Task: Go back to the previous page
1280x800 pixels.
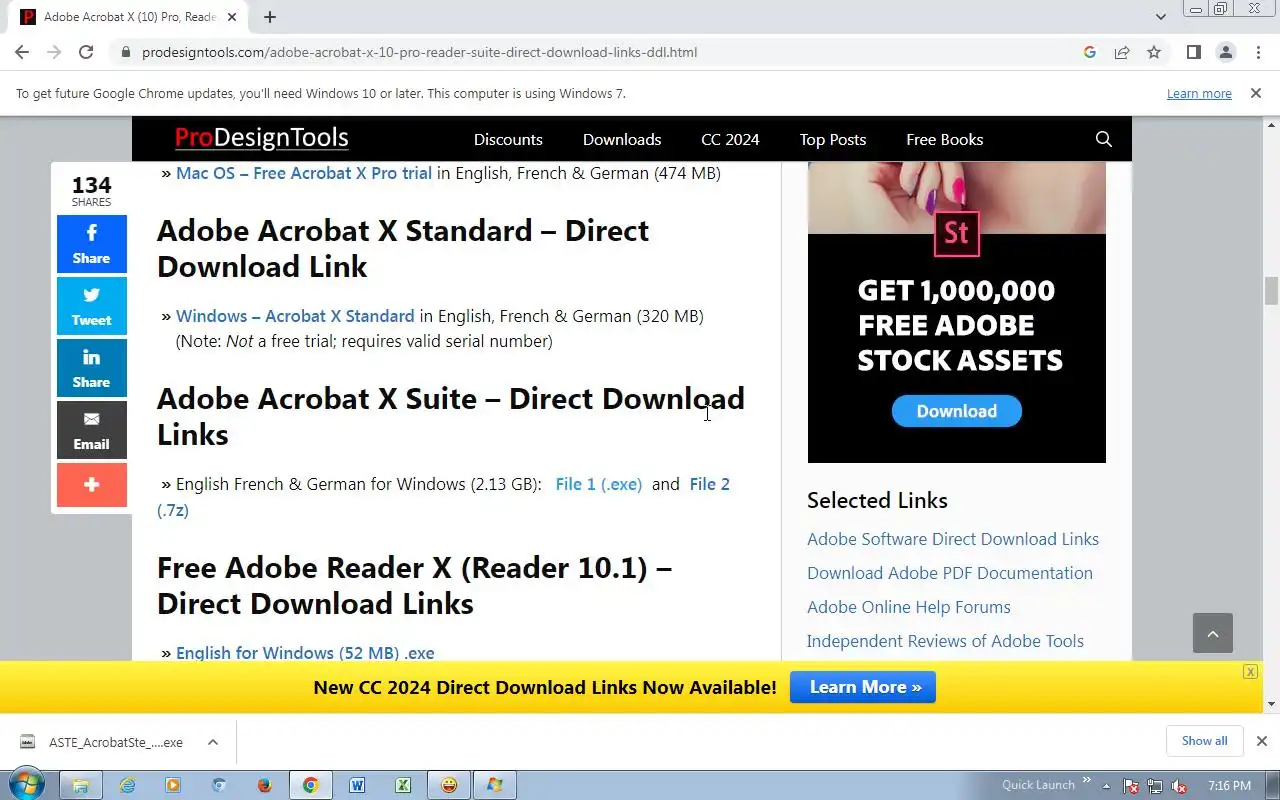Action: 22,52
